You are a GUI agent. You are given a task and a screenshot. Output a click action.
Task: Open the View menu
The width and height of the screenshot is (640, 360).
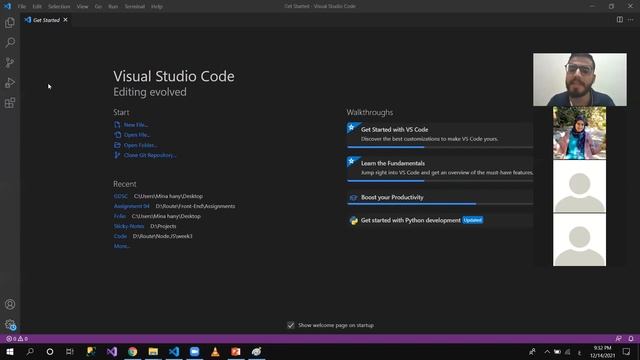click(x=82, y=7)
